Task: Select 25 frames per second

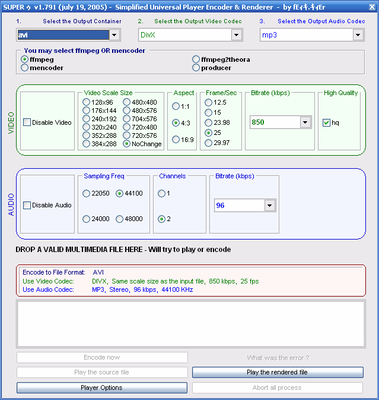Action: pos(209,133)
